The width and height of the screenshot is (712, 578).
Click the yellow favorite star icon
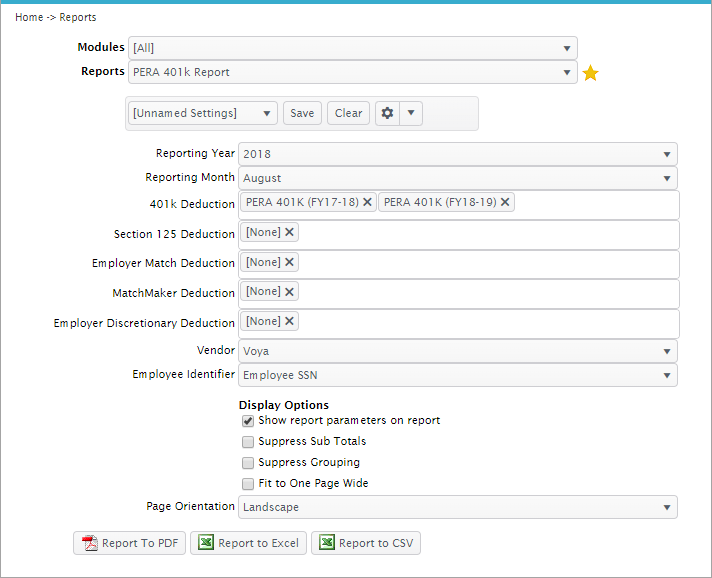coord(590,73)
